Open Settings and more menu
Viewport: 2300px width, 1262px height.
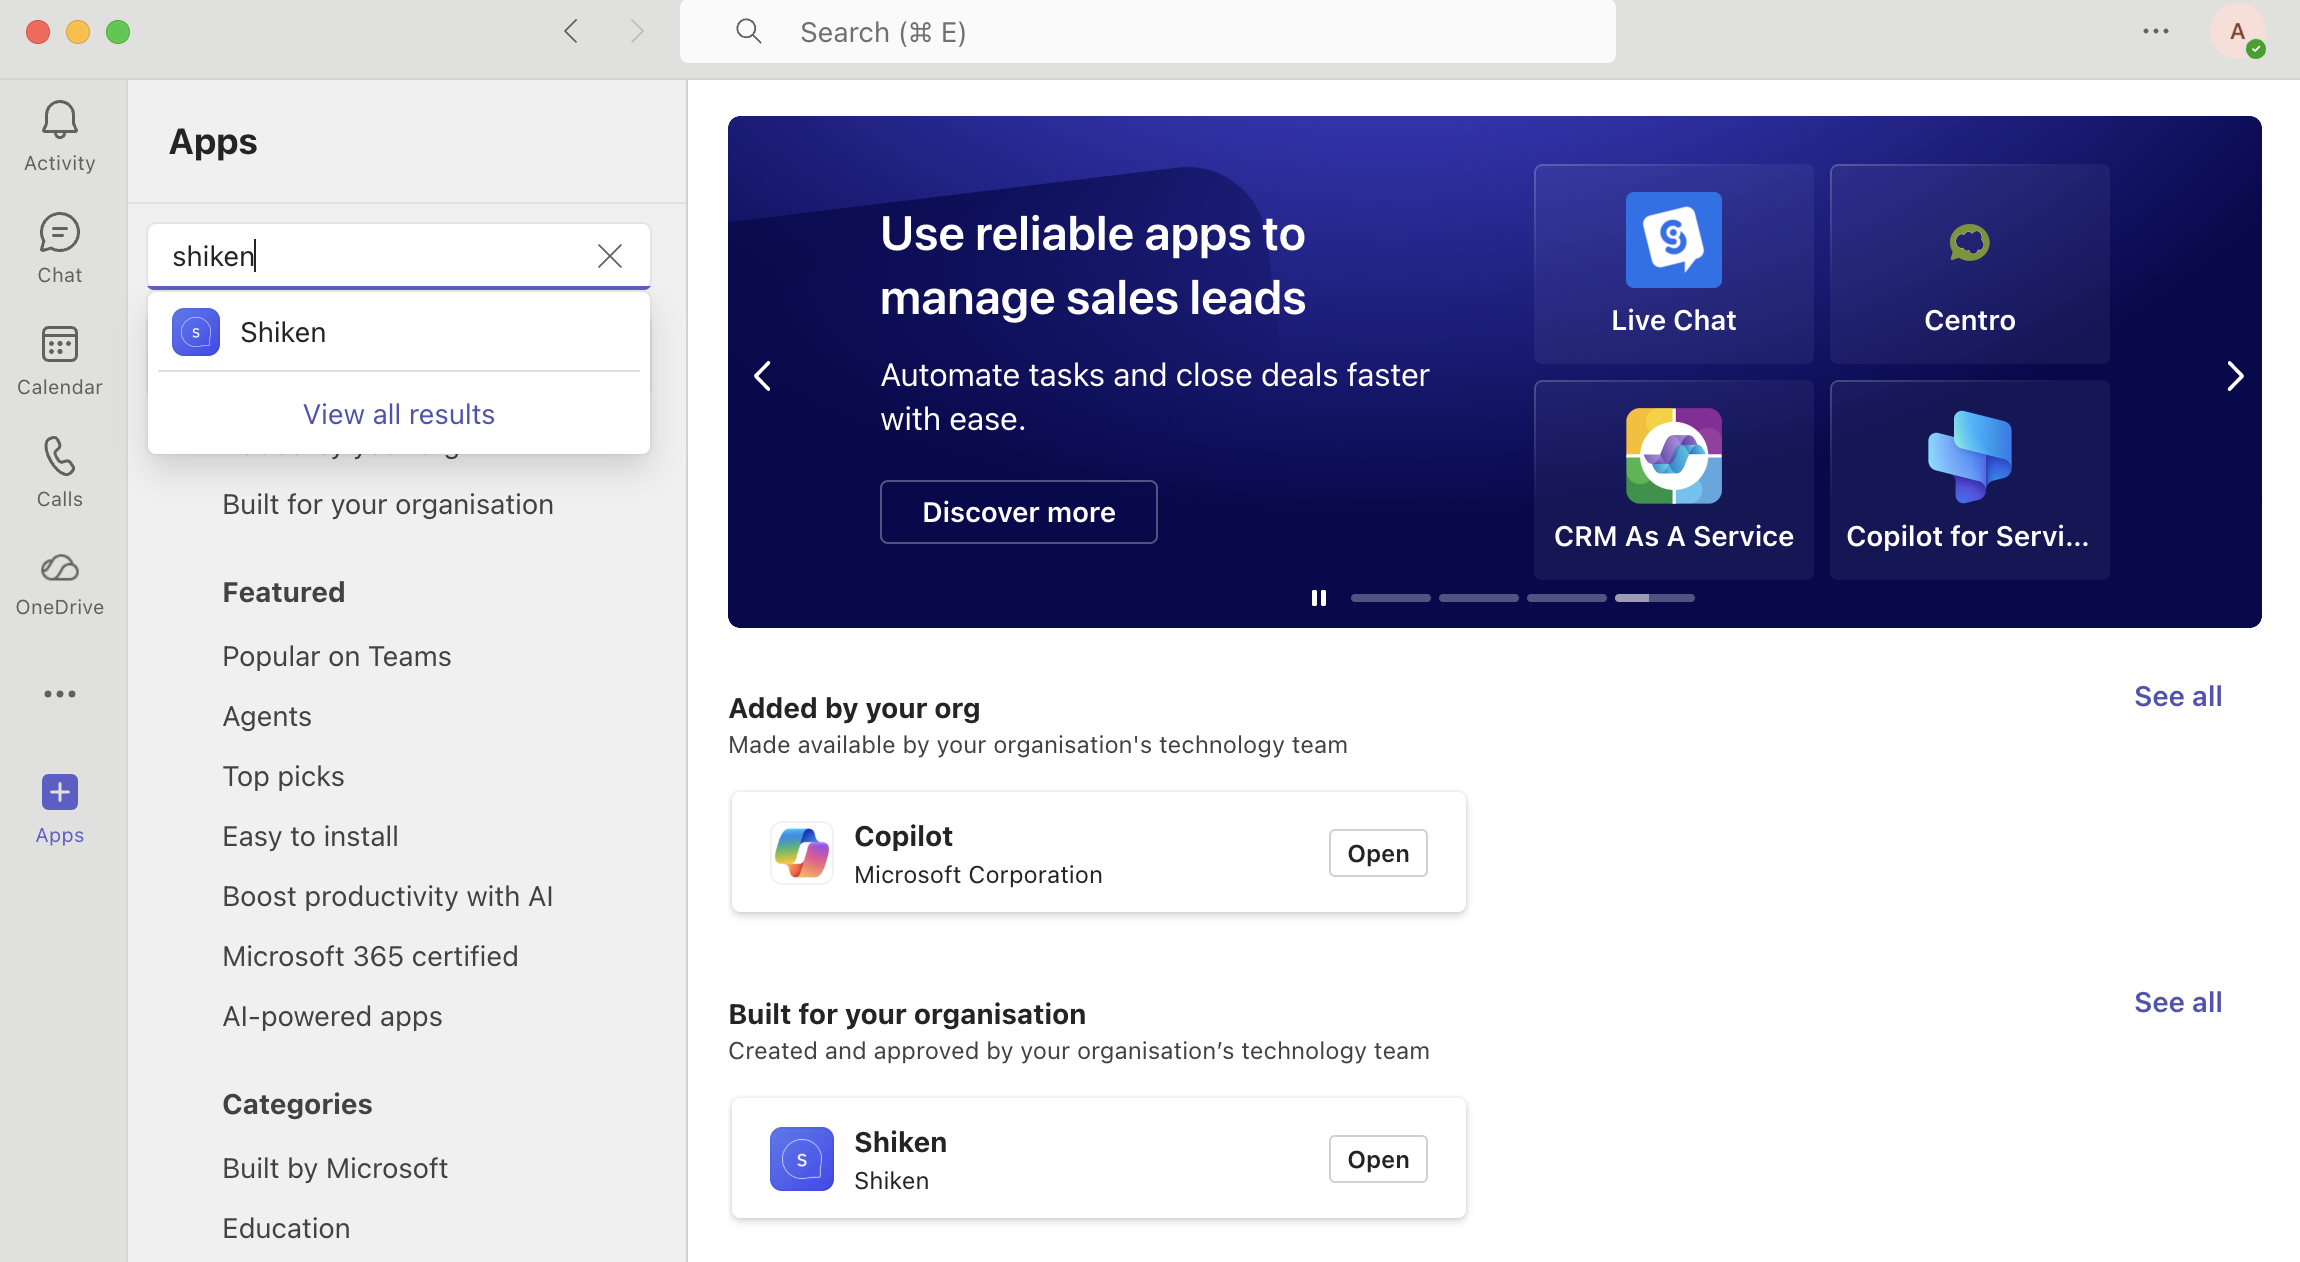(x=2155, y=32)
